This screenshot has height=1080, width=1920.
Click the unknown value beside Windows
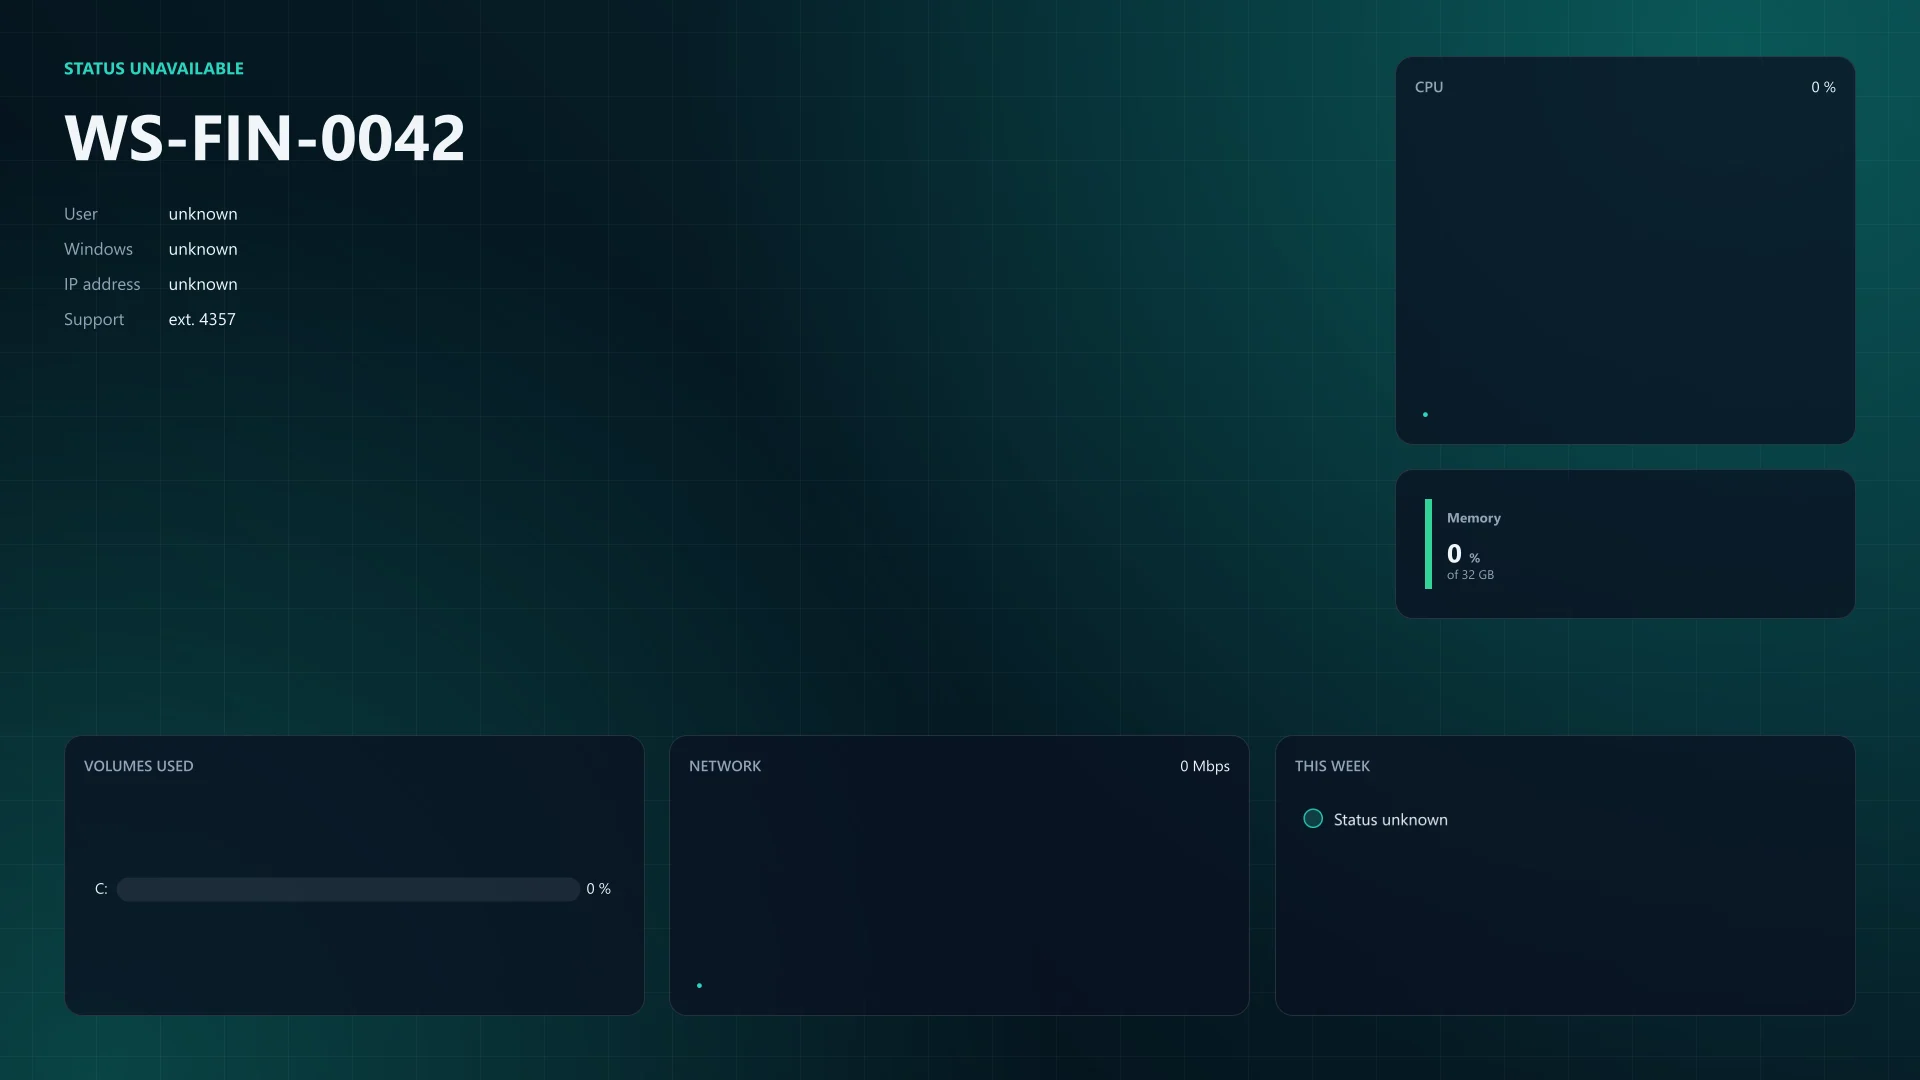pos(203,249)
